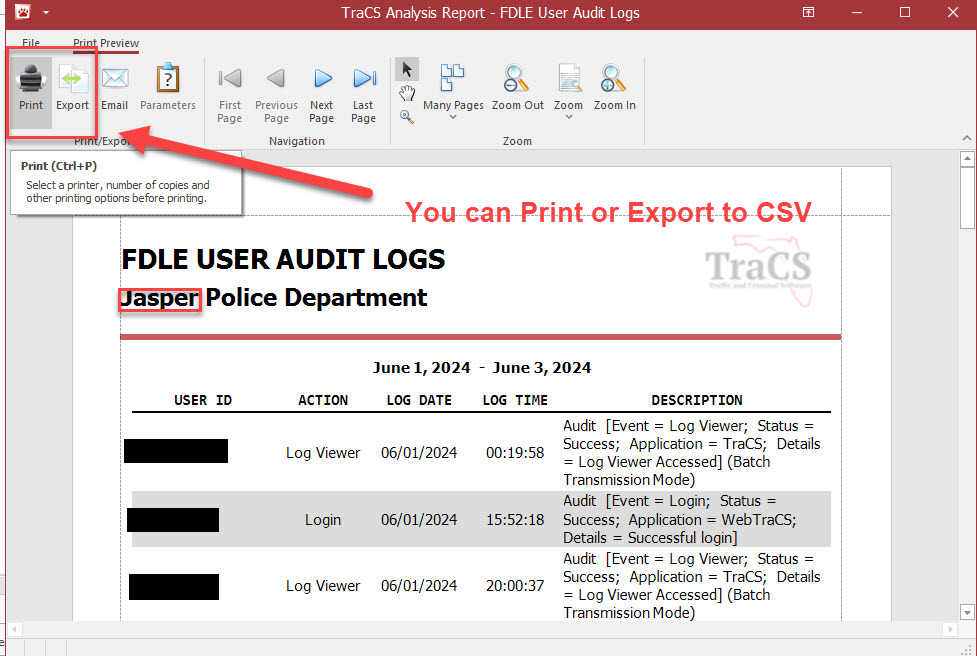Click the Print icon in the ribbon

click(x=31, y=86)
